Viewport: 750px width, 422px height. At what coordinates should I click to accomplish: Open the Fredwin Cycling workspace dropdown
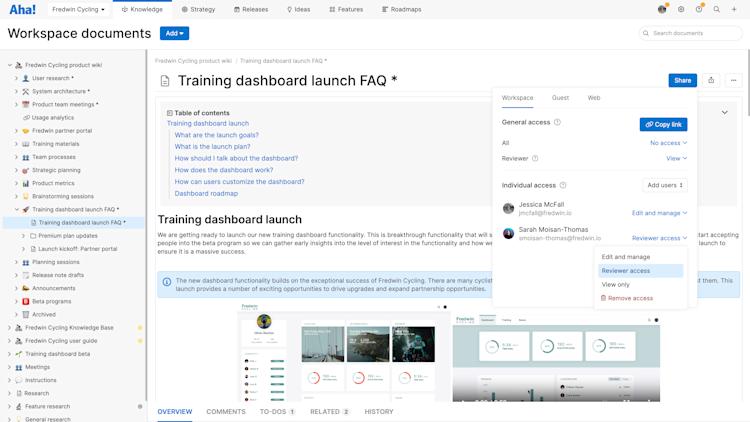coord(78,9)
